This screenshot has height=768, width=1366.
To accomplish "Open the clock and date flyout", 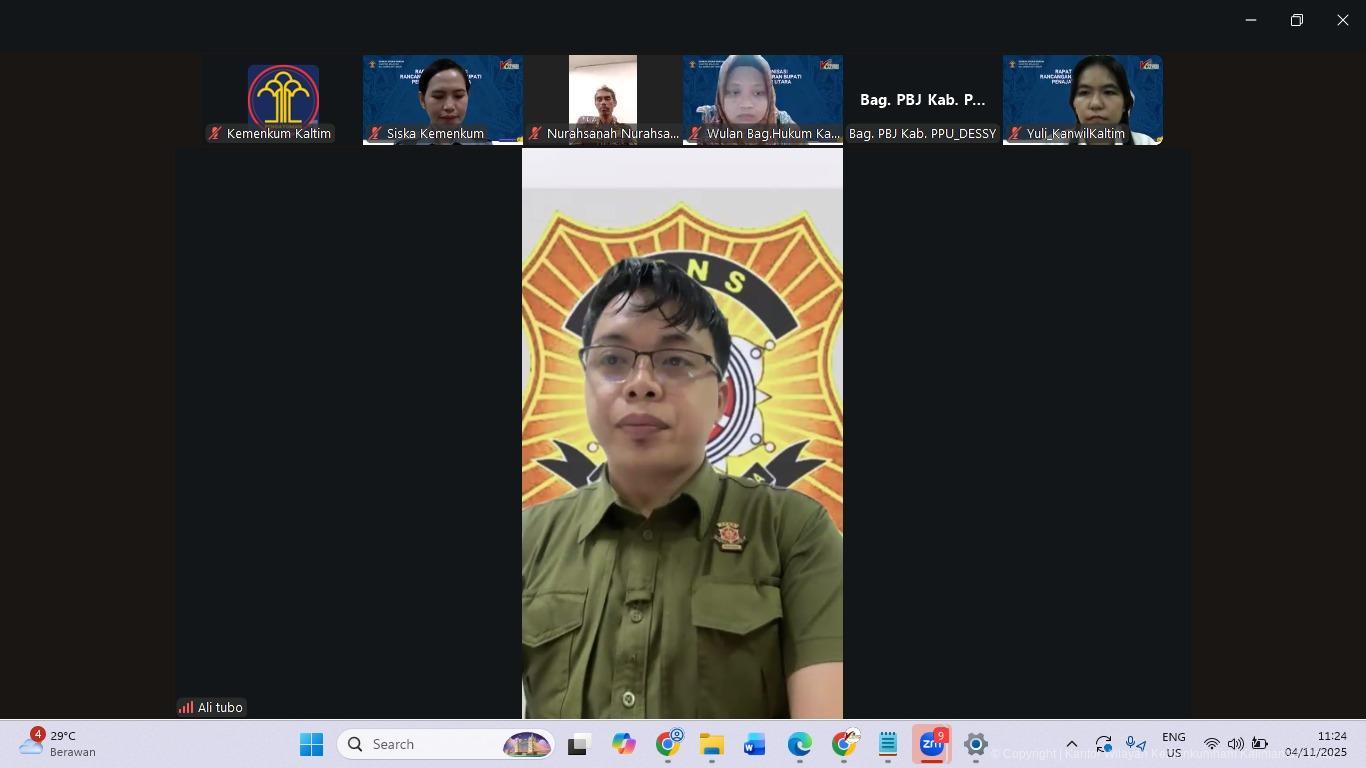I will click(1315, 744).
